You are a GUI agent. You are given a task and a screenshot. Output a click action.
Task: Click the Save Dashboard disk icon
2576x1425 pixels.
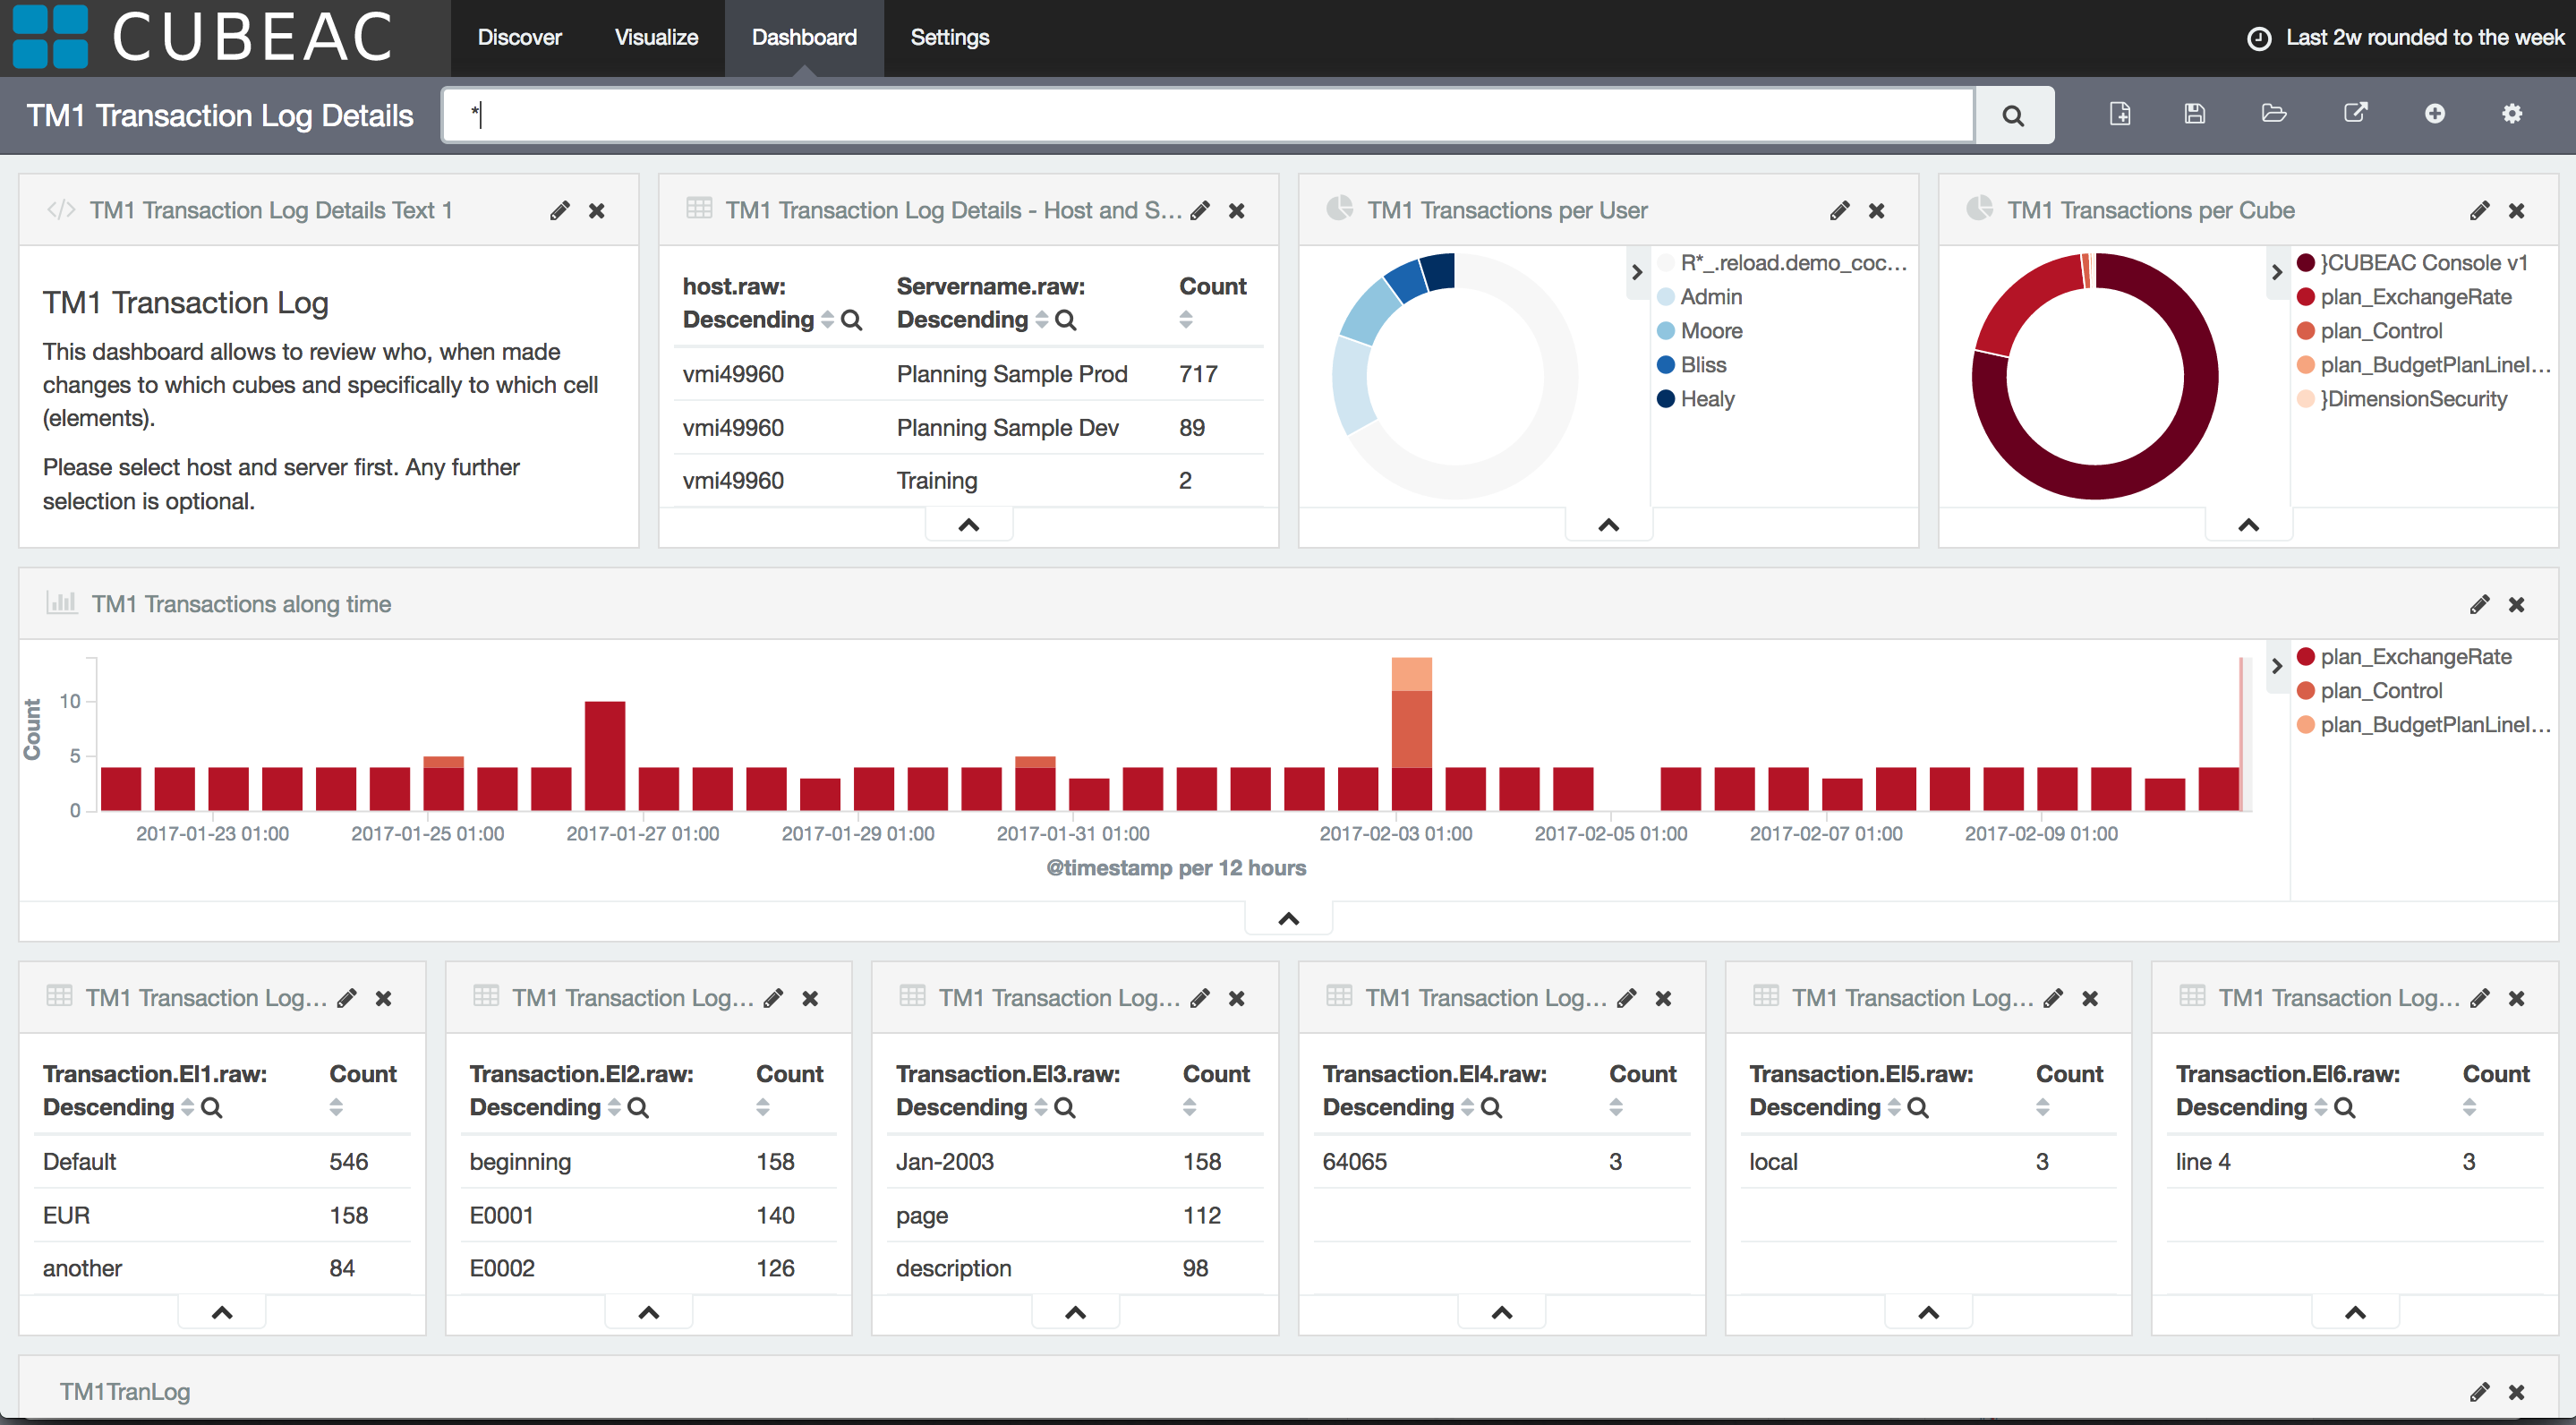2195,114
